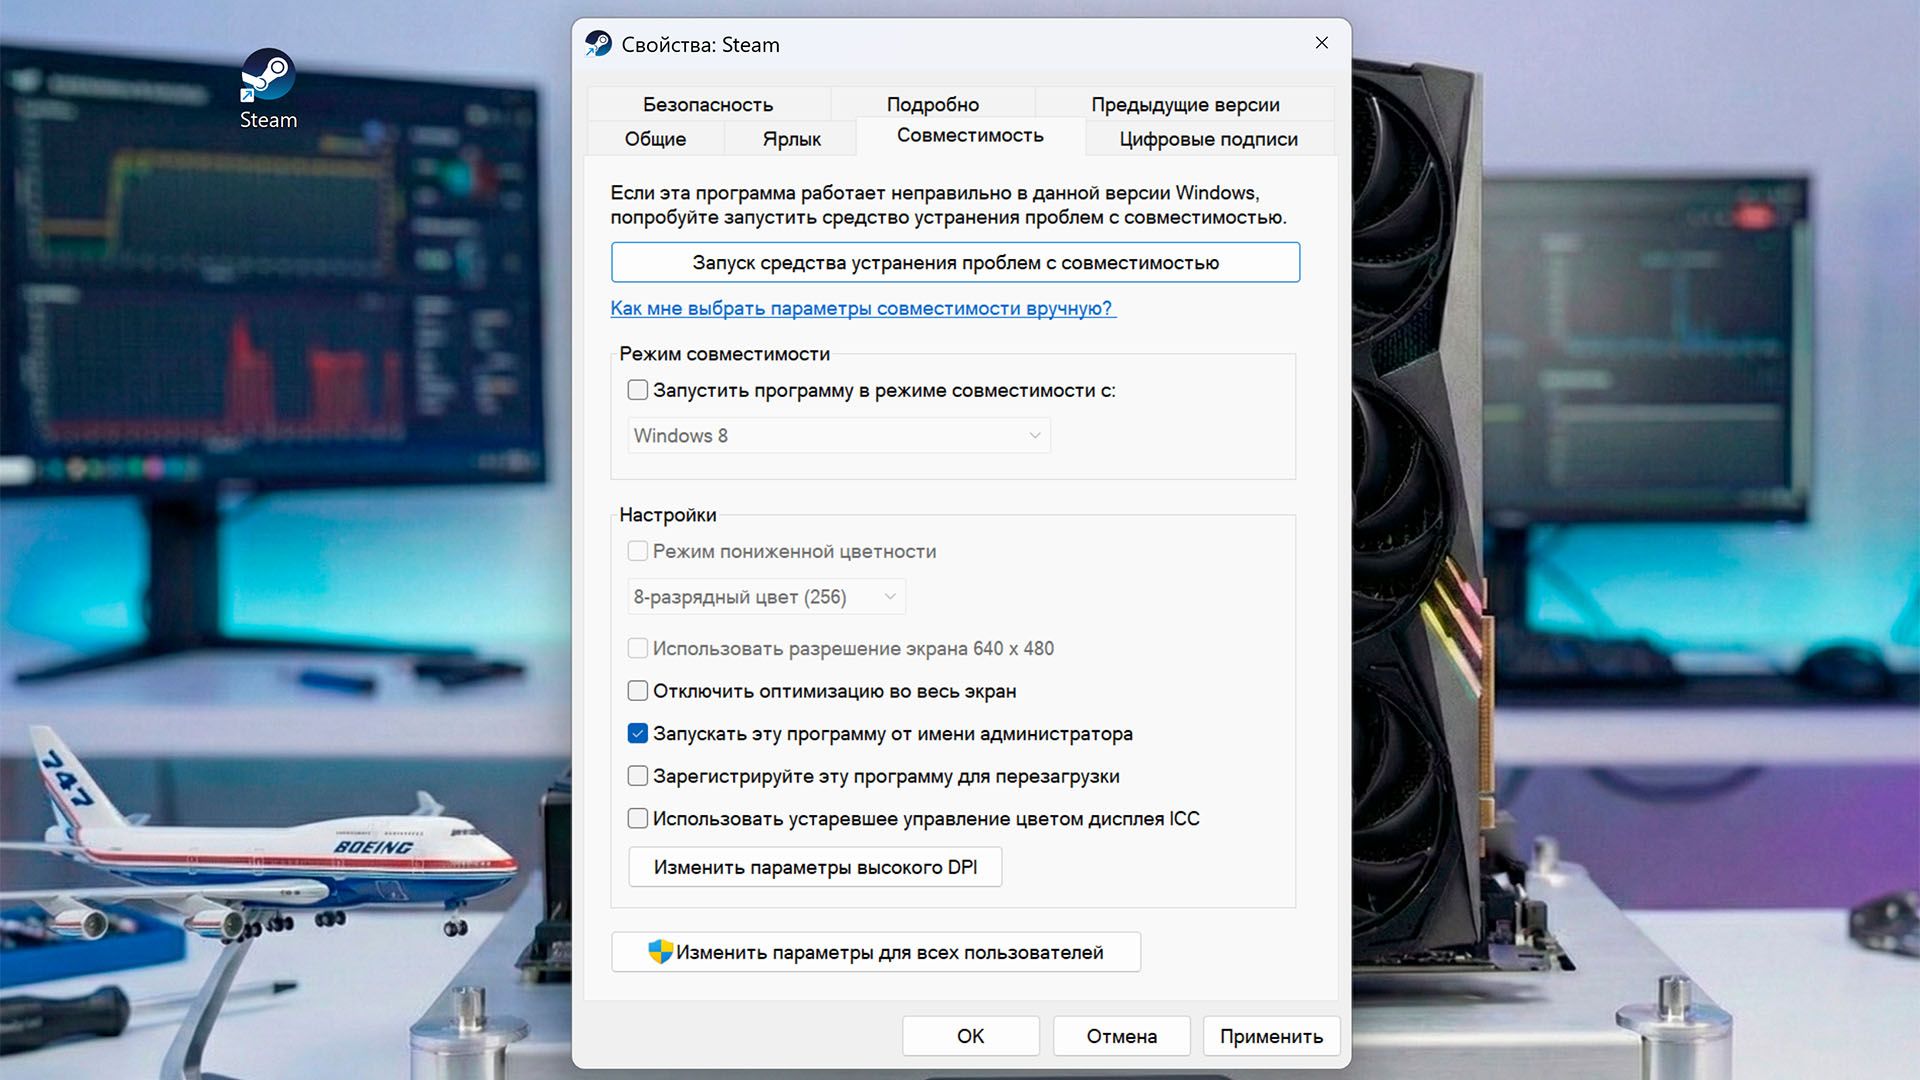Viewport: 1920px width, 1080px height.
Task: Open the manual compatibility settings help link
Action: pos(862,308)
